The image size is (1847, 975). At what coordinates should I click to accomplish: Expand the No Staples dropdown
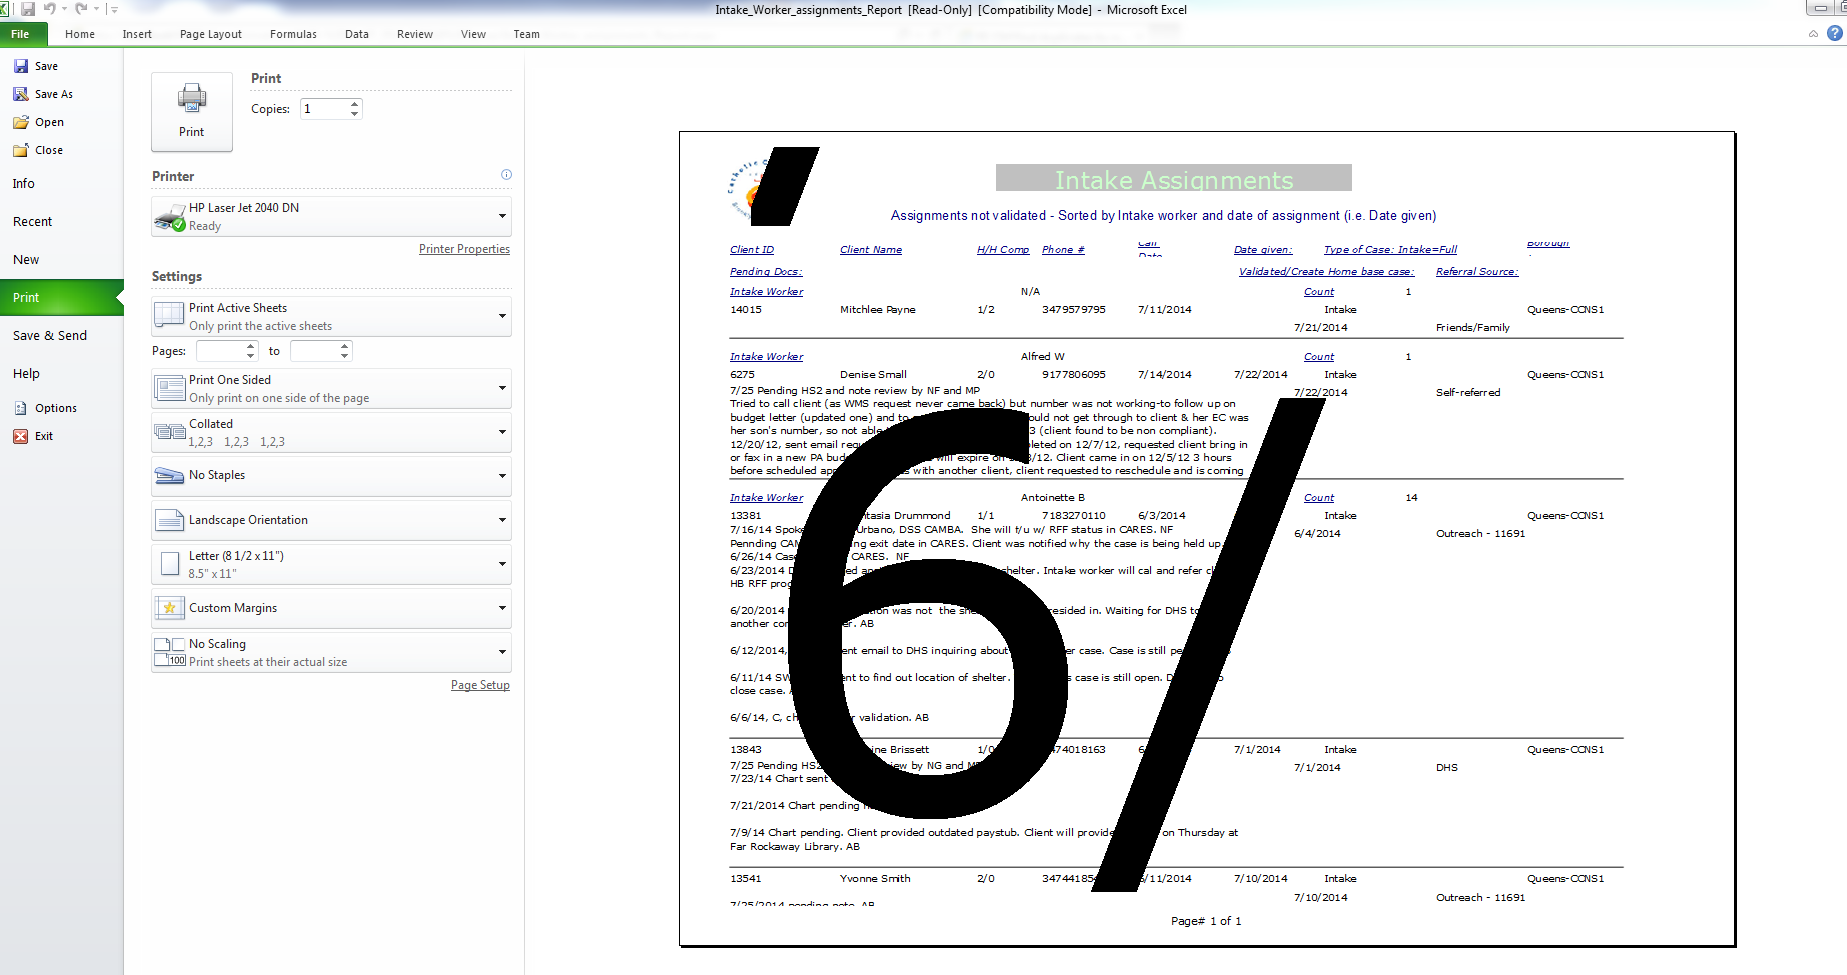point(331,477)
